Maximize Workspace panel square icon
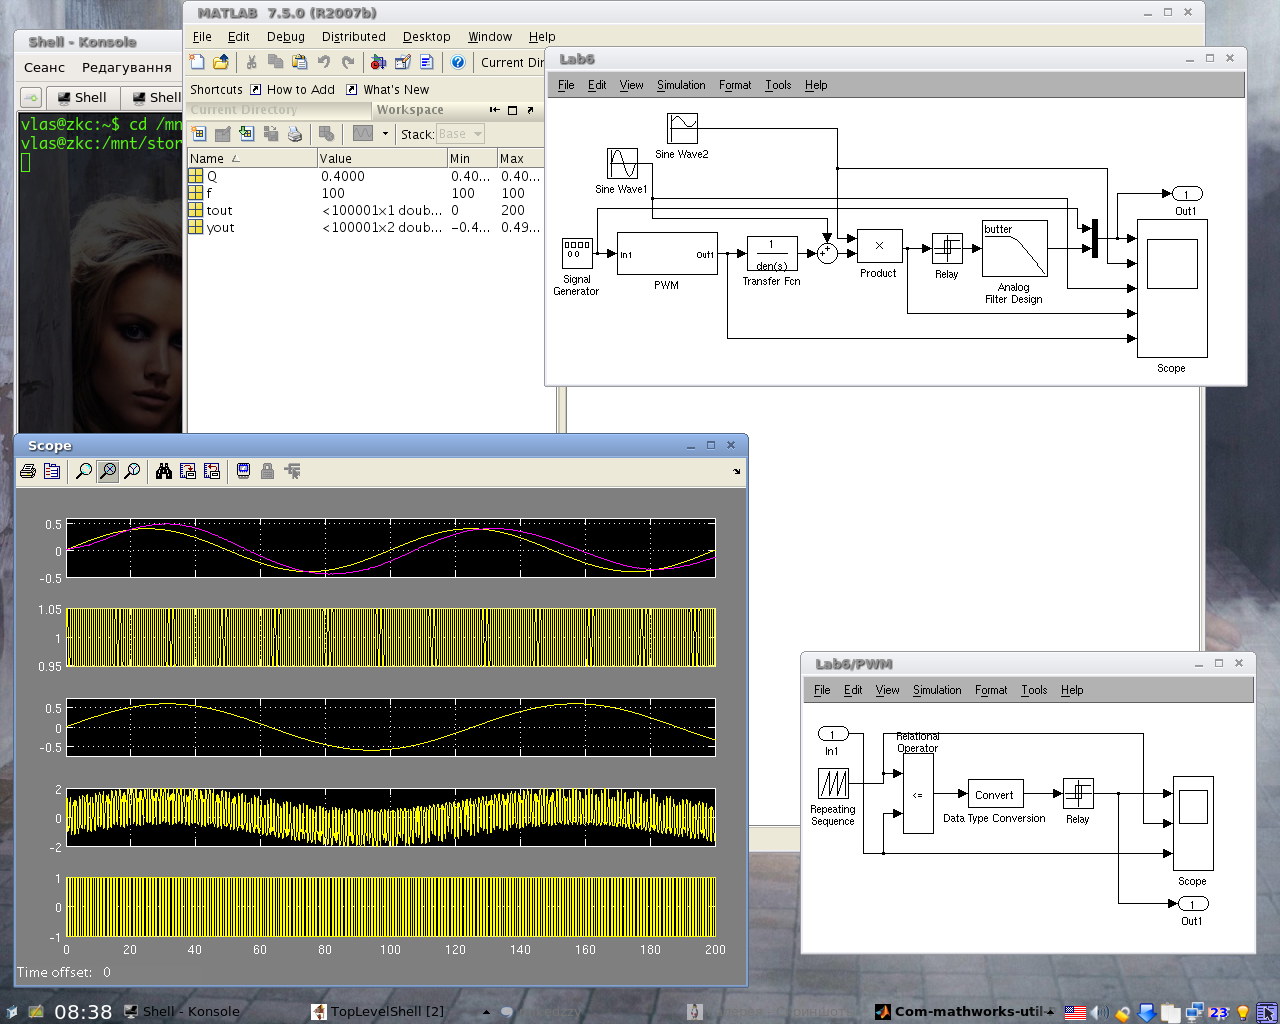Screen dimensions: 1280x1024 tap(513, 110)
